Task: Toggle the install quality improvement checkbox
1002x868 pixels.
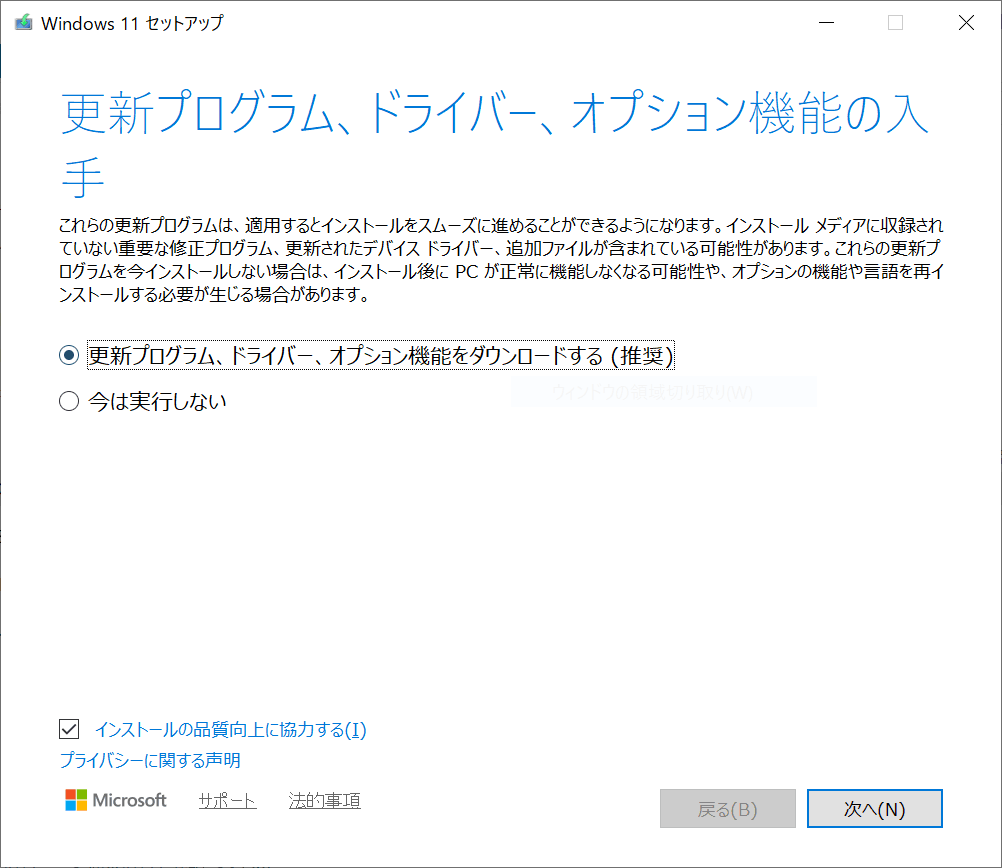Action: click(69, 729)
